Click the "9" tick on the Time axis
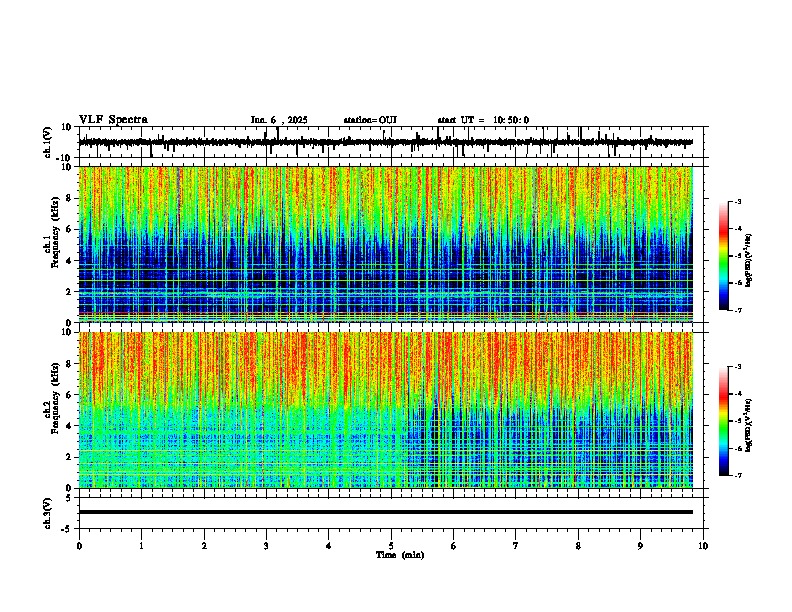 pos(640,546)
